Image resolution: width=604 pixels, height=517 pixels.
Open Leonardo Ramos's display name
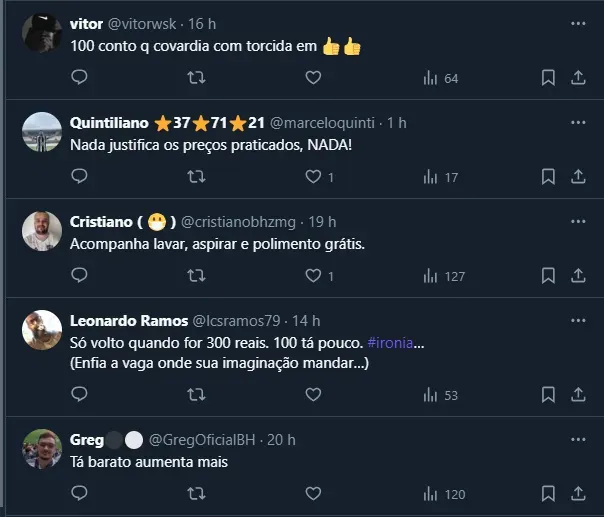(x=129, y=321)
